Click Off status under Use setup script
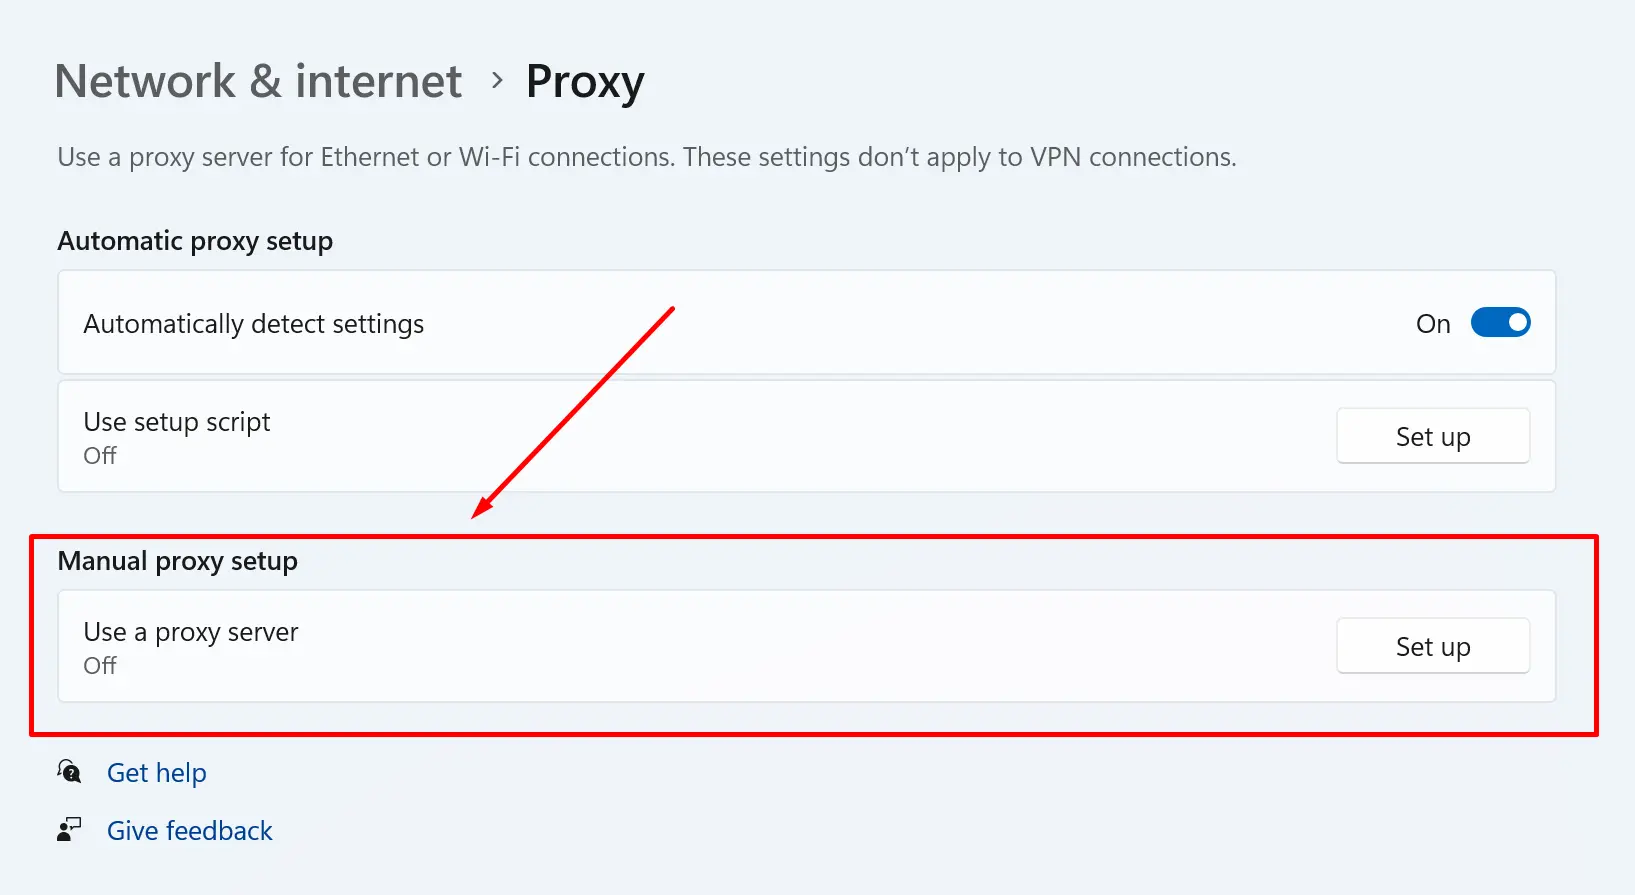The width and height of the screenshot is (1635, 895). pos(100,456)
